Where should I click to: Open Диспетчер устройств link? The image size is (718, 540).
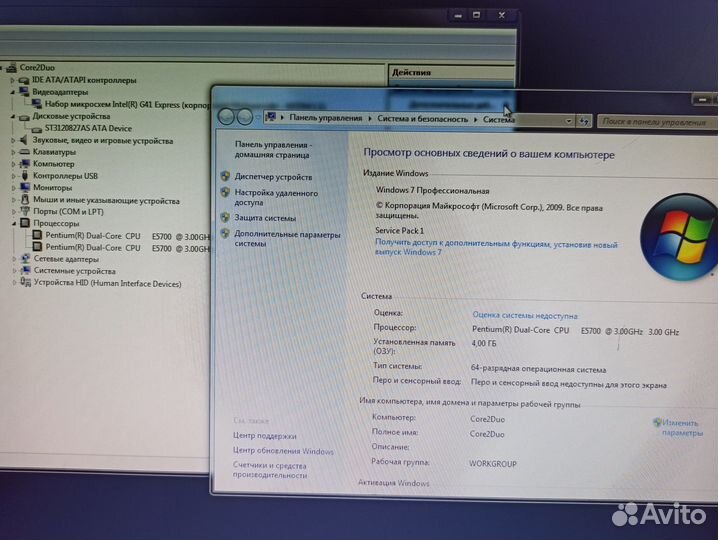273,177
